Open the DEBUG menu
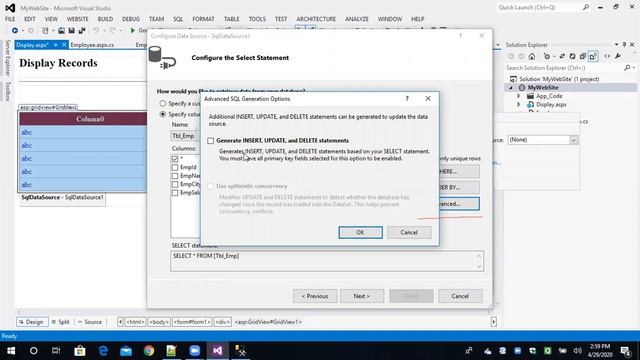640x360 pixels. click(x=131, y=19)
